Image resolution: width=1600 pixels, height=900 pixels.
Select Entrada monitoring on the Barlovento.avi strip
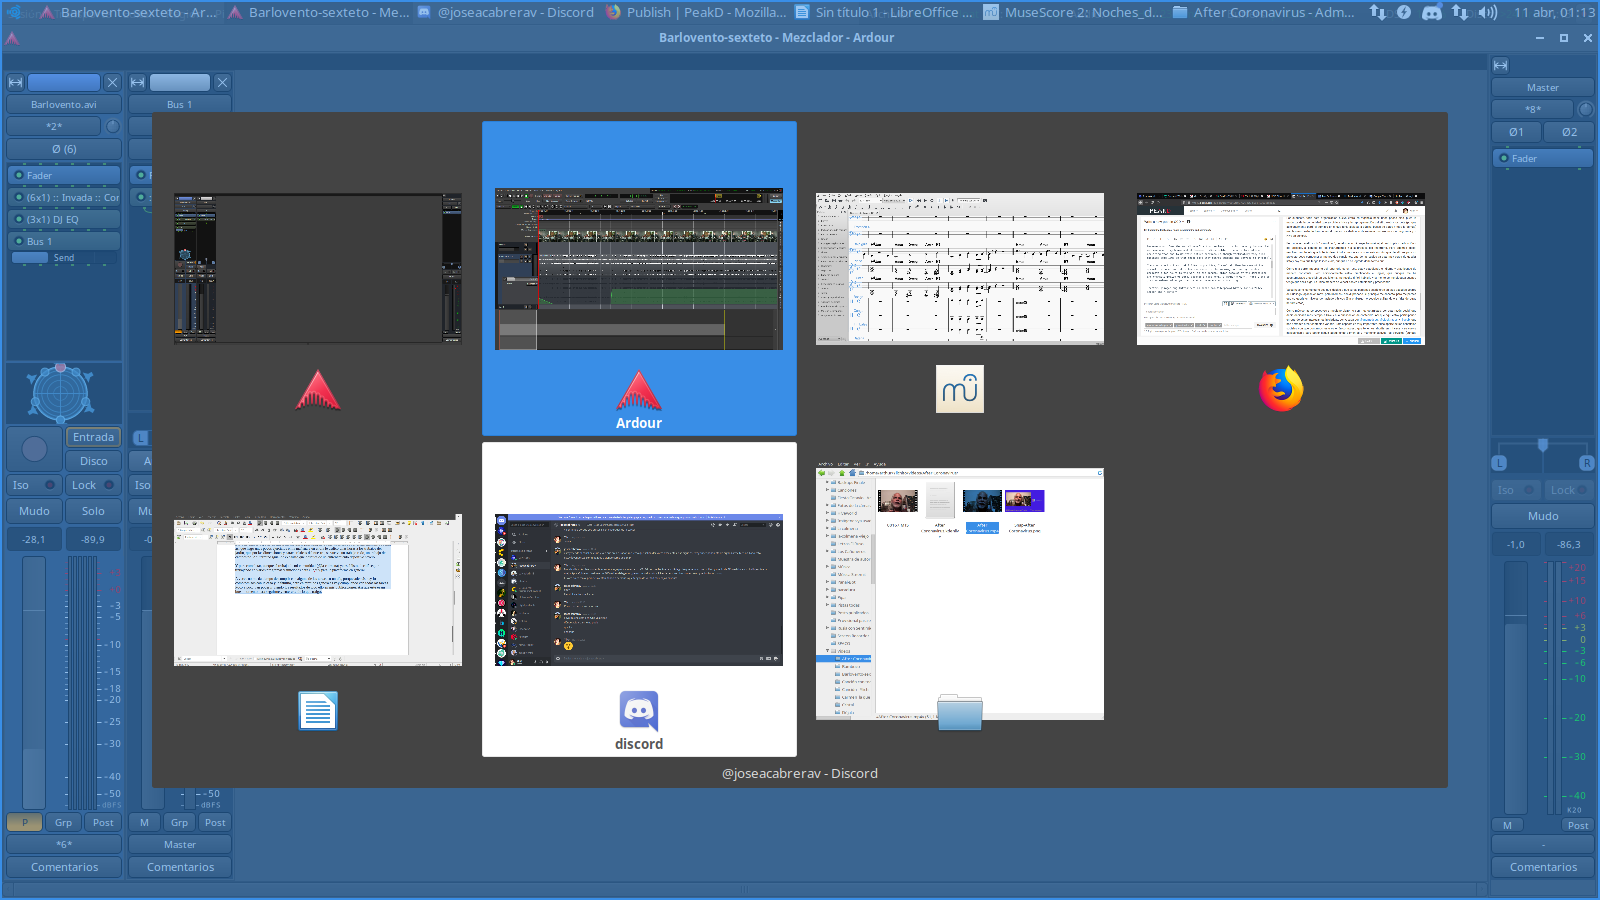point(93,437)
